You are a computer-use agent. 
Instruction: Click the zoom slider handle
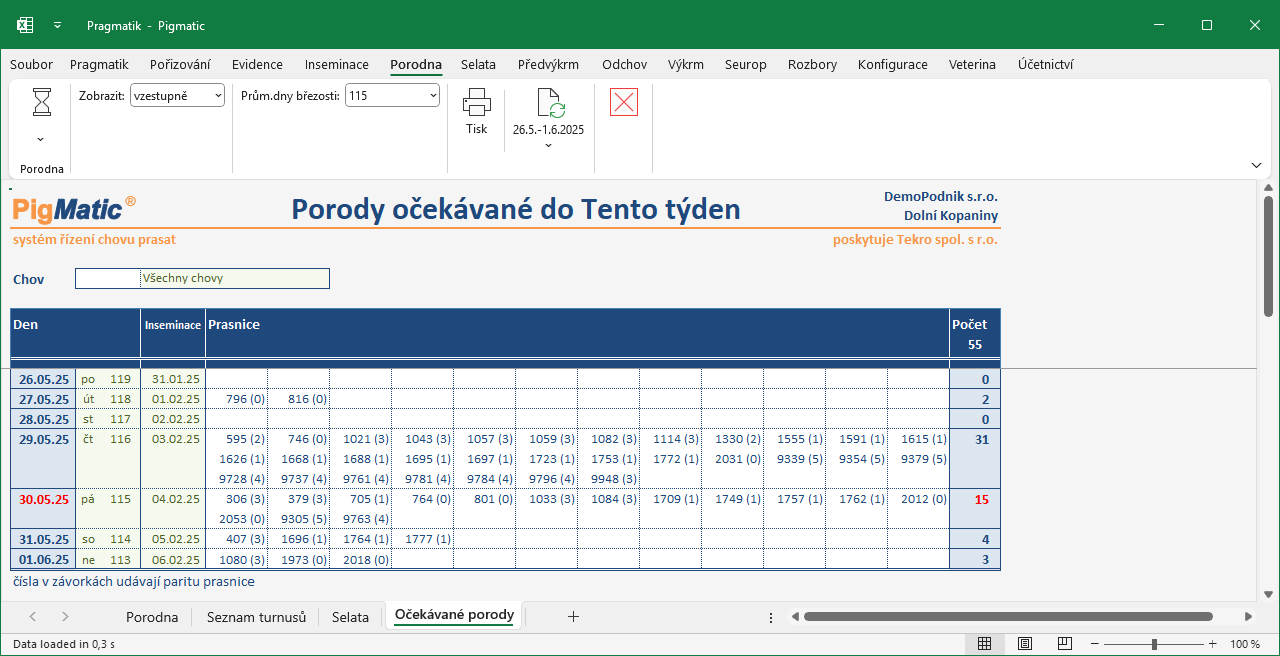click(1154, 644)
